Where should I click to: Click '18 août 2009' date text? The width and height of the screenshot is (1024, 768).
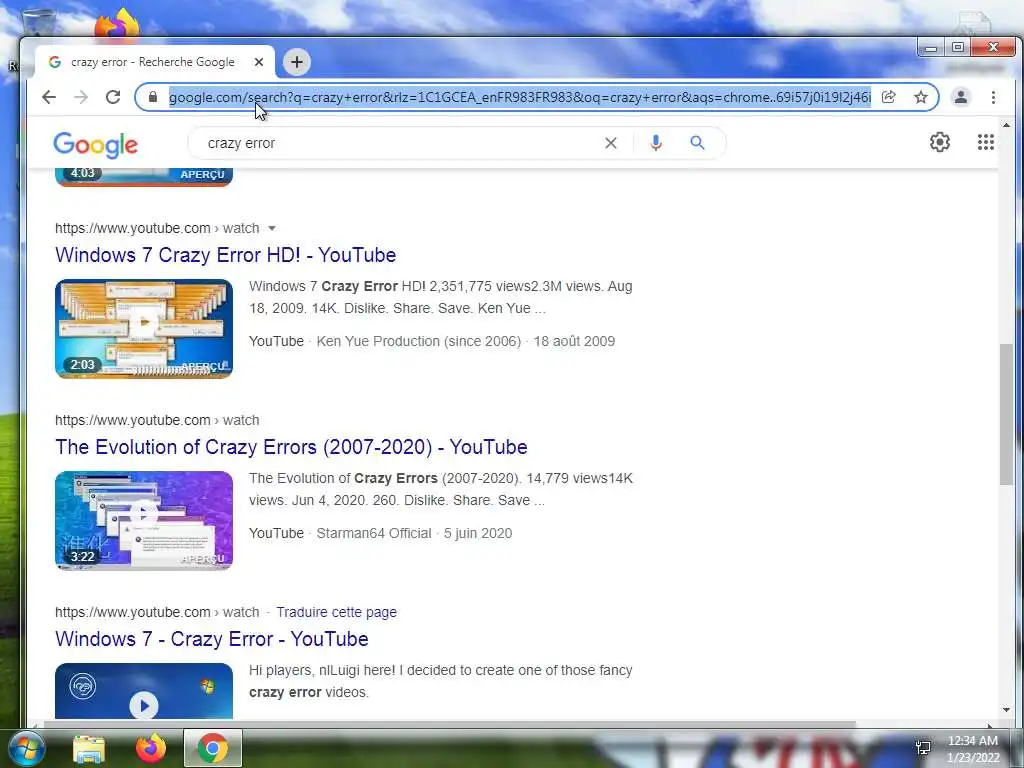click(574, 341)
